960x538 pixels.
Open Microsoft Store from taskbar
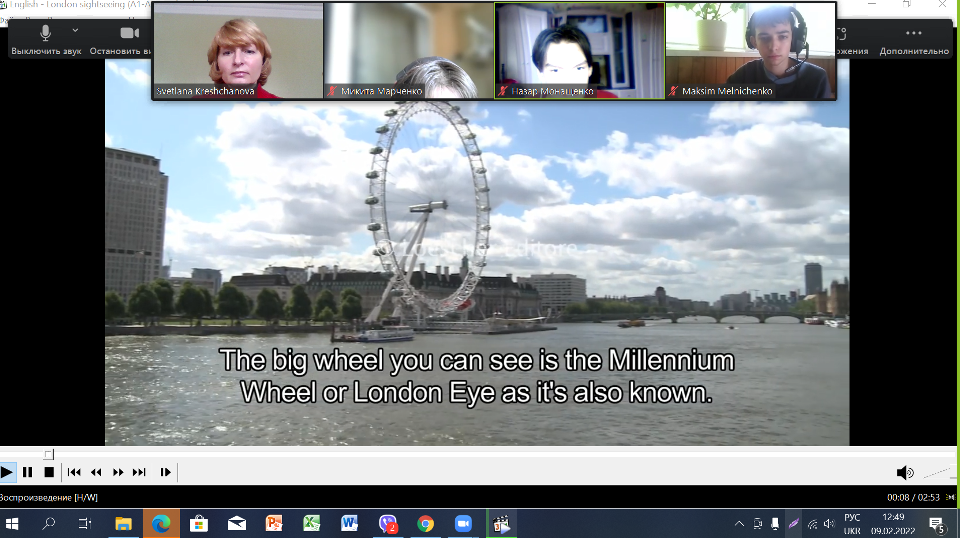(x=199, y=524)
